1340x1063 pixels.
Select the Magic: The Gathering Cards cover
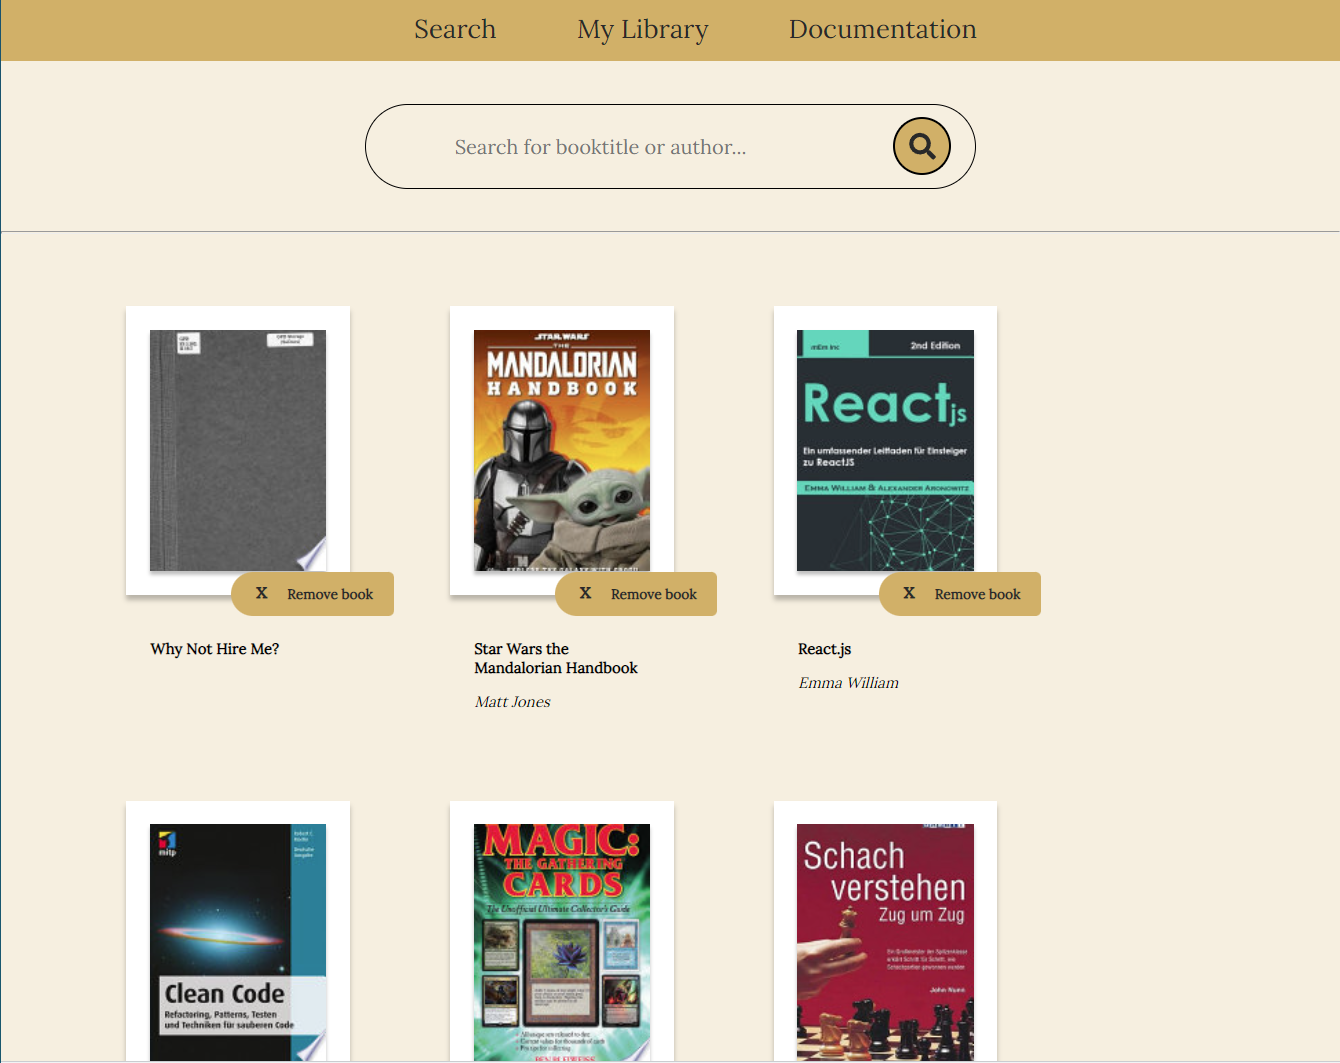(562, 942)
